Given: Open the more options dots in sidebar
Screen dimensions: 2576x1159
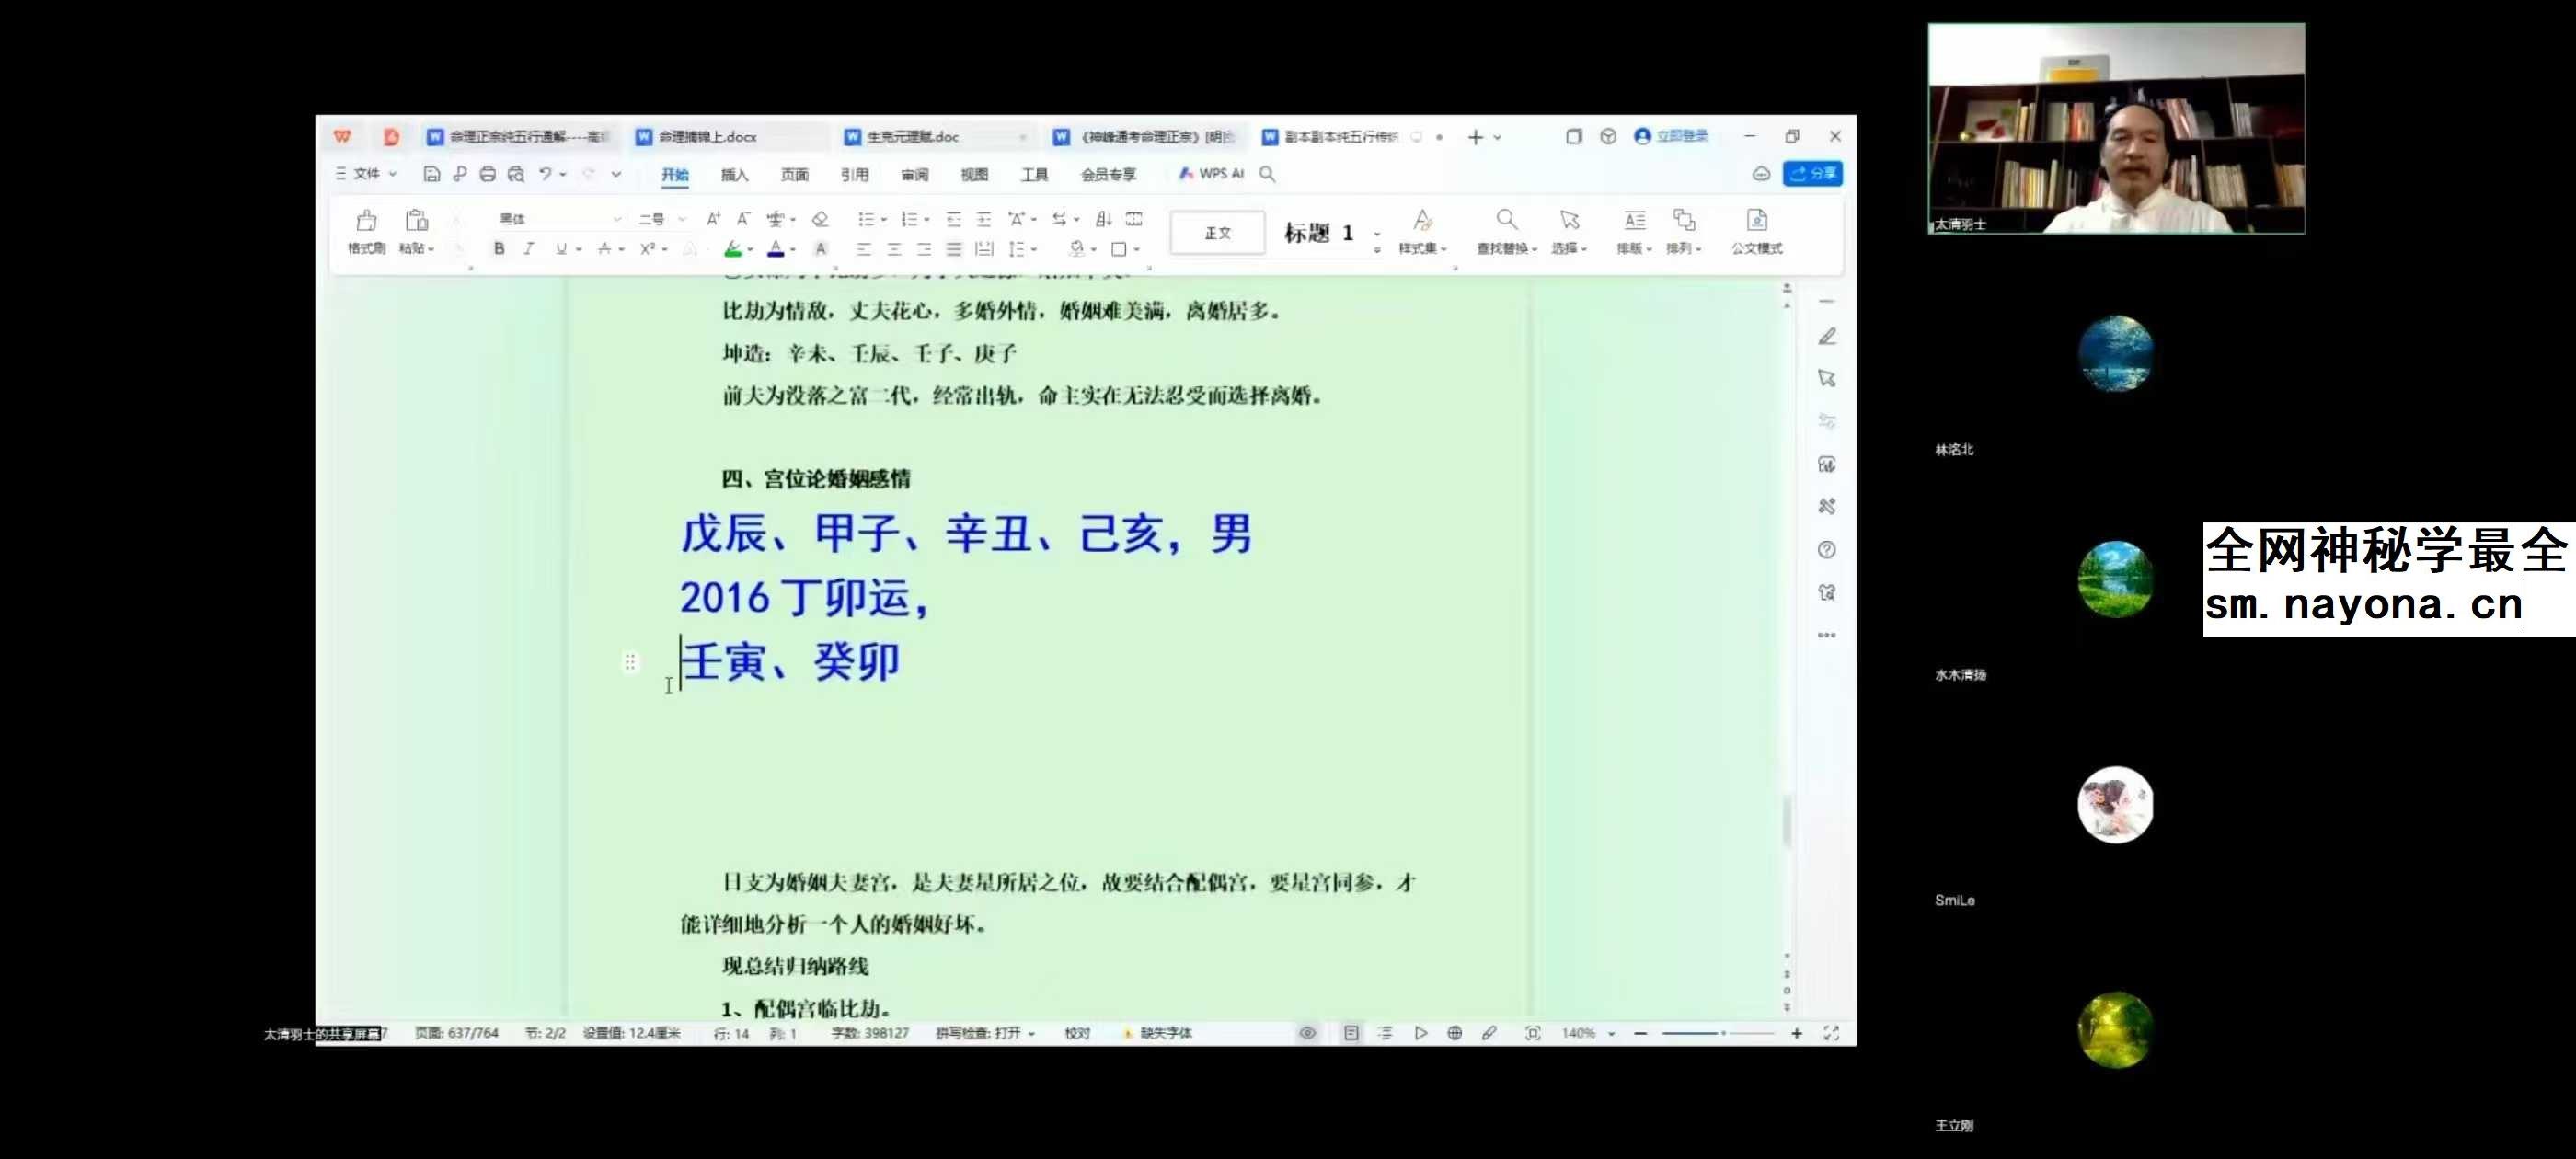Looking at the screenshot, I should click(x=1827, y=635).
